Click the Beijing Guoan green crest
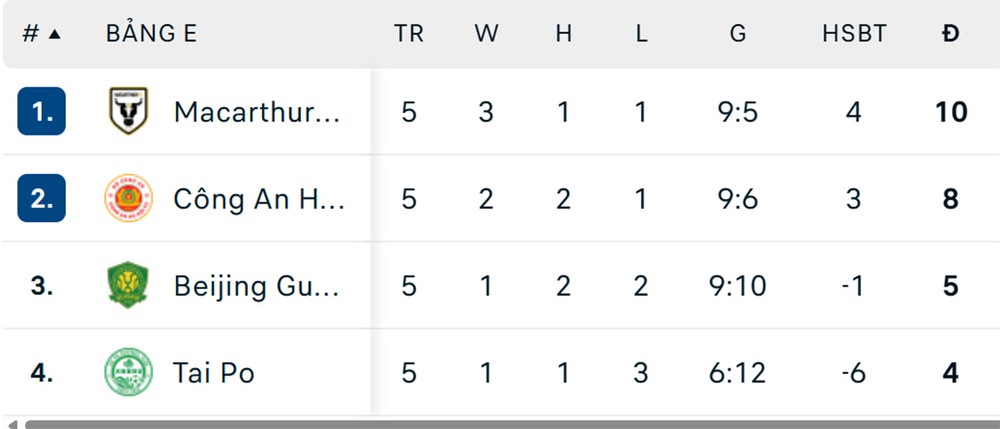The image size is (1000, 429). click(x=128, y=286)
